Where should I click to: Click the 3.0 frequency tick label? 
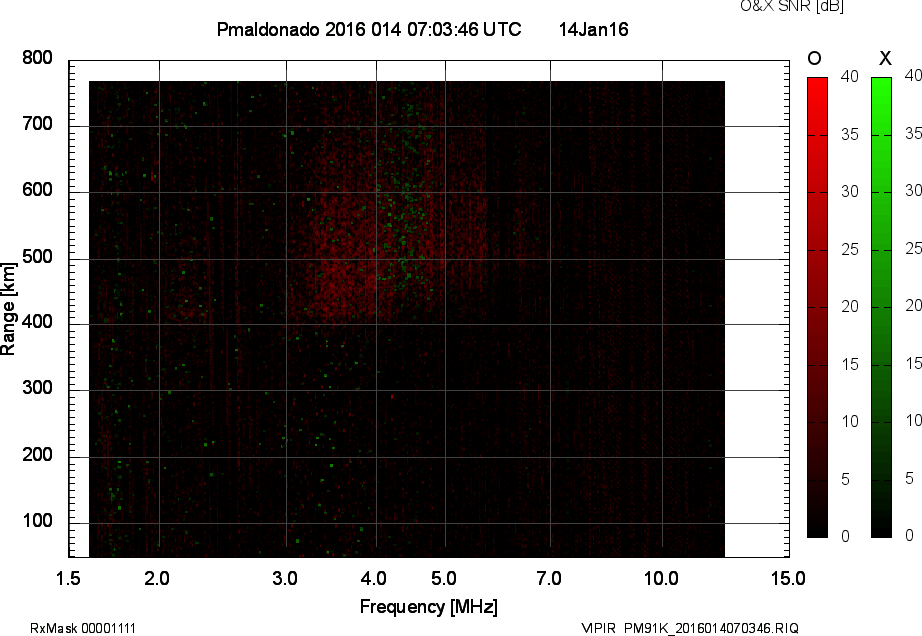point(285,579)
